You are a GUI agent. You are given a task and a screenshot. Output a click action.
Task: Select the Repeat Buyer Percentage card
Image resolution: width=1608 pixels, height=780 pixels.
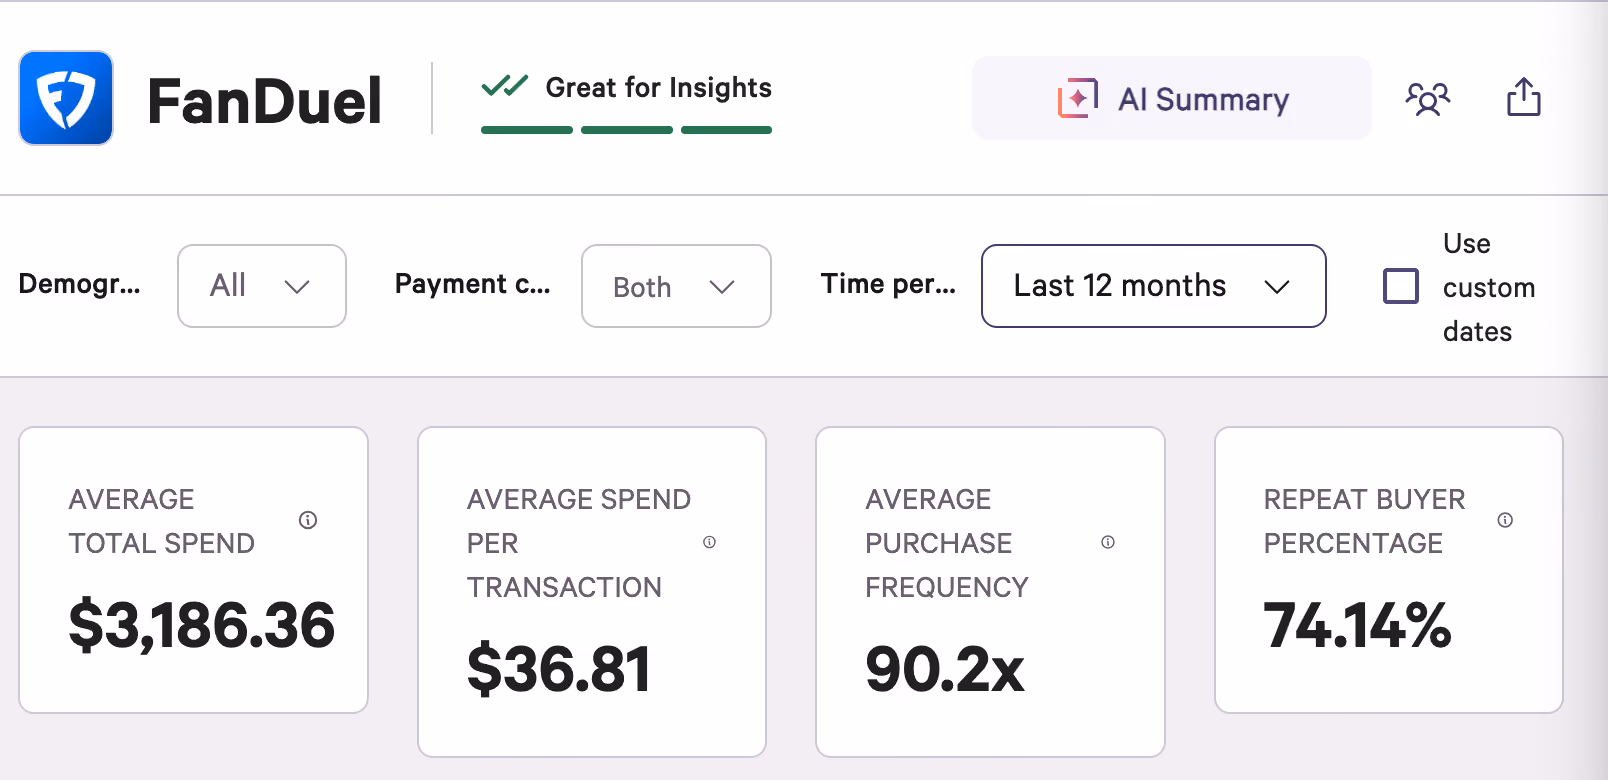[x=1389, y=570]
